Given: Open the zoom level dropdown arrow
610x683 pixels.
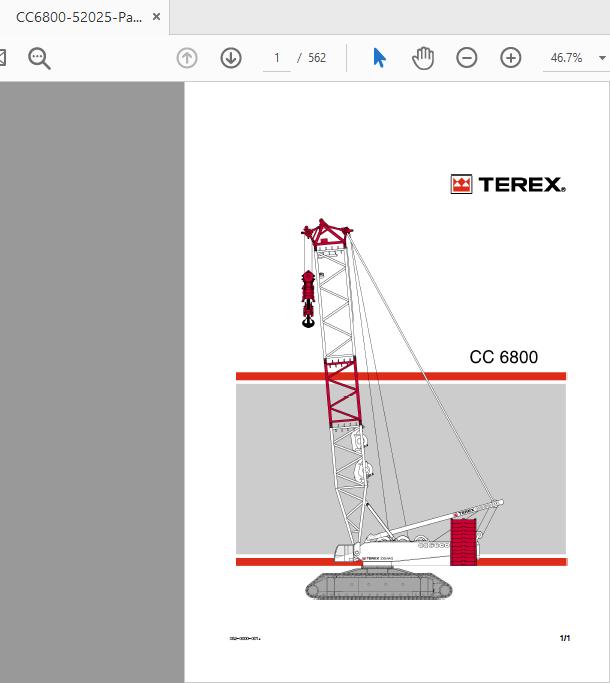Looking at the screenshot, I should click(602, 58).
